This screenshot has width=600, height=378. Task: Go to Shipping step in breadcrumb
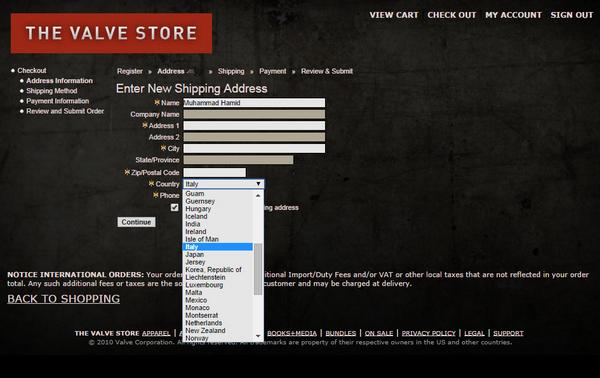point(231,71)
